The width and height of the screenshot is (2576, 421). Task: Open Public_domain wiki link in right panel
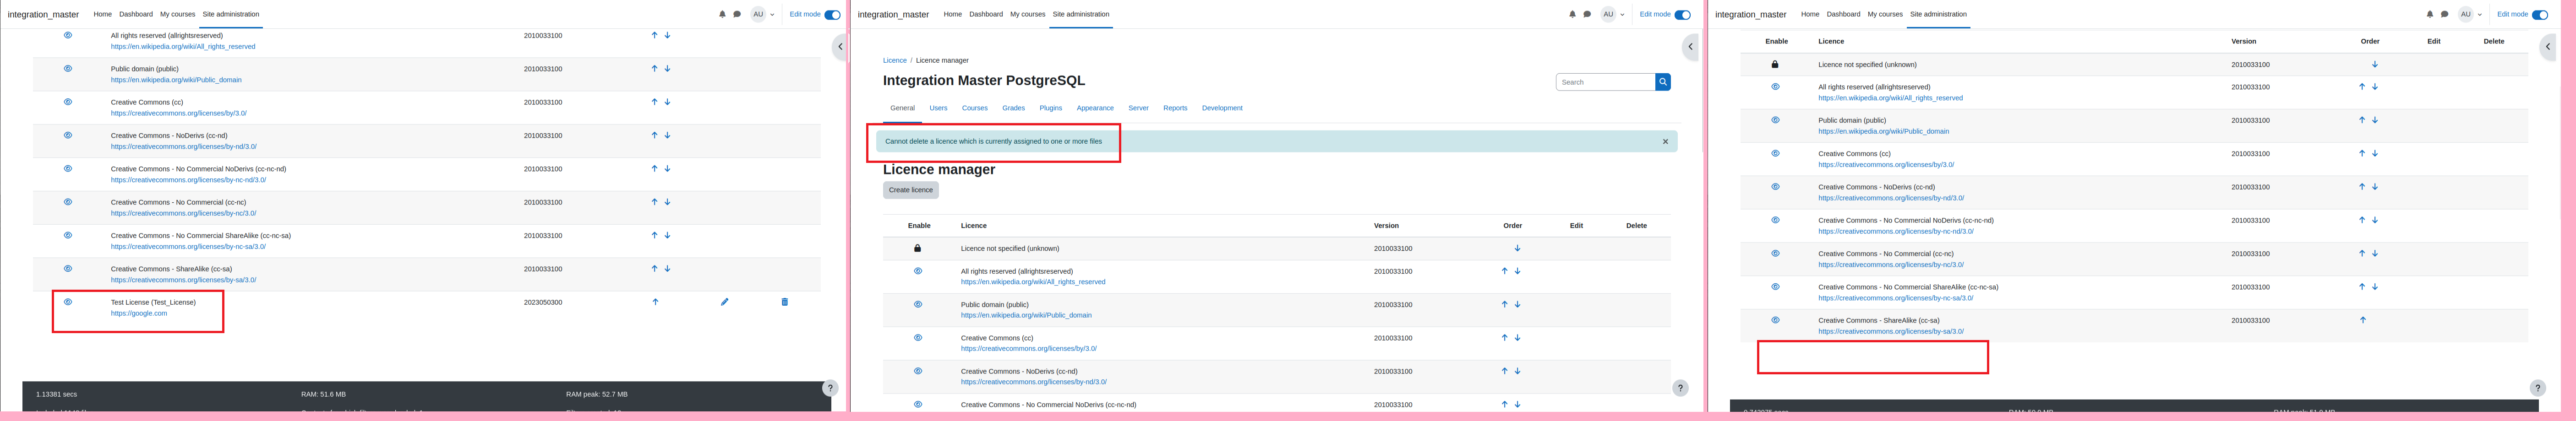[x=1883, y=131]
